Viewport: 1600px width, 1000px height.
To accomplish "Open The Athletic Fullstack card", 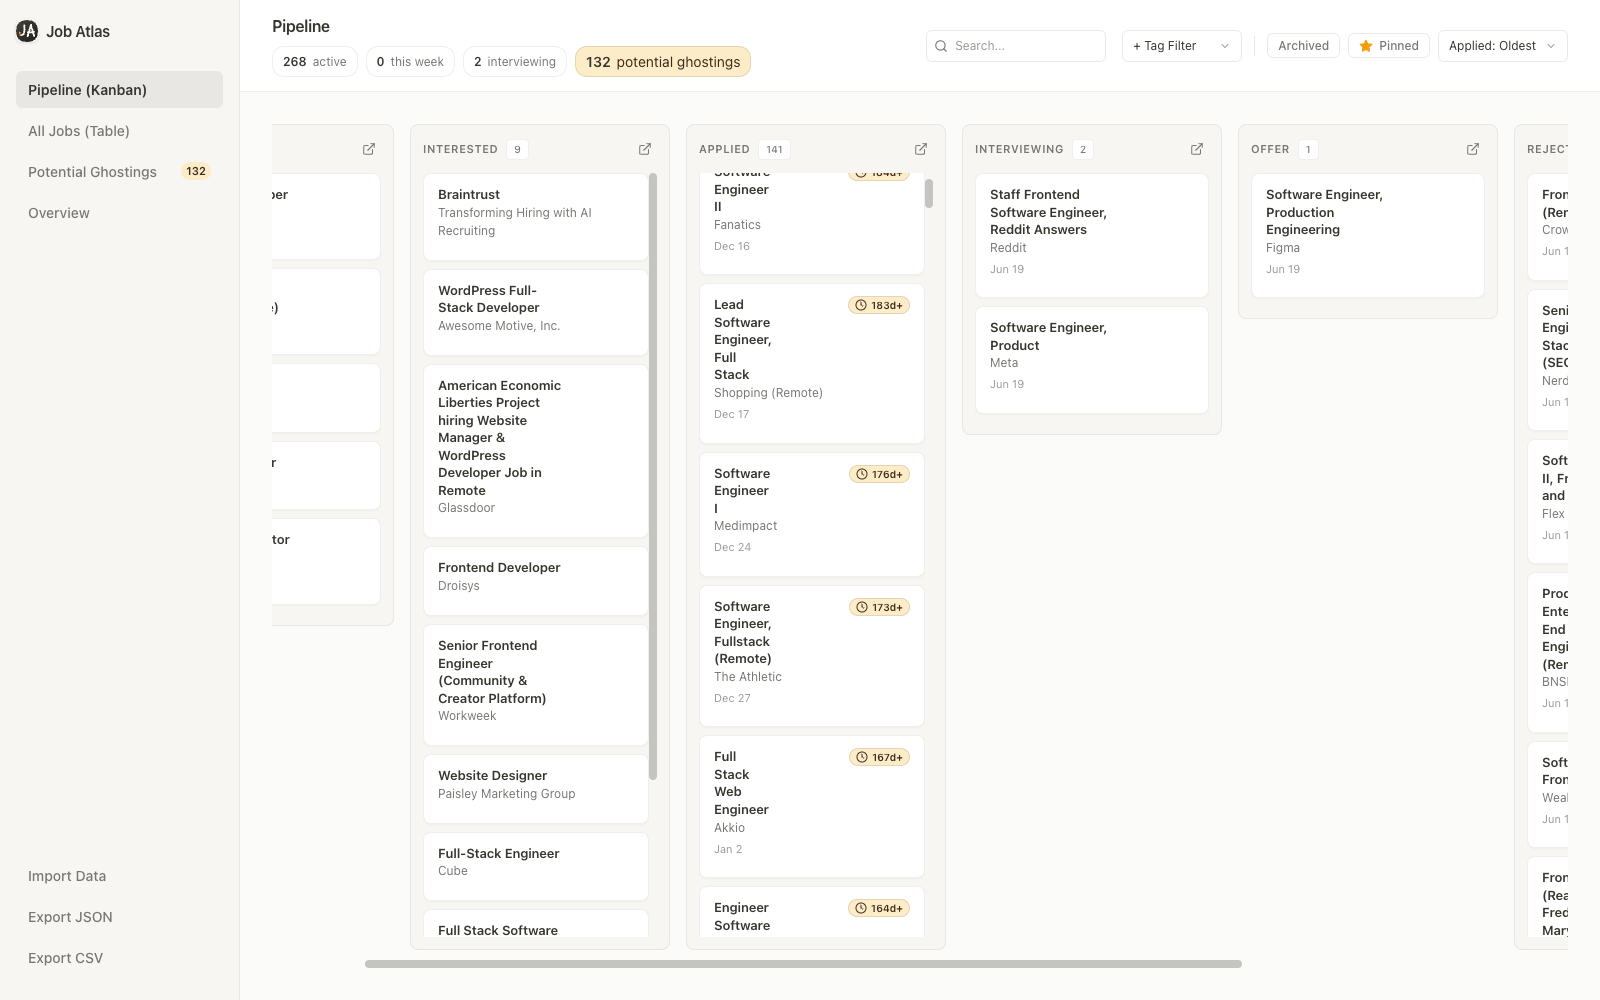I will (x=812, y=656).
